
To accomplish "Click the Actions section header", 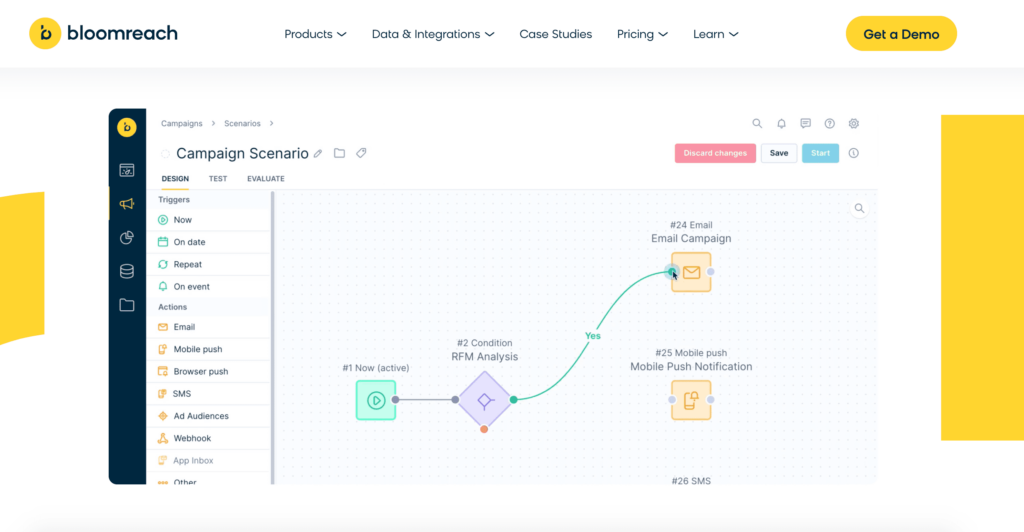I will point(172,307).
